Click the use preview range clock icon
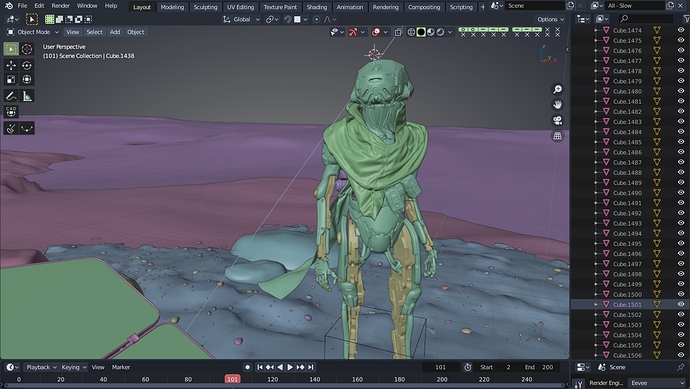690x389 pixels. (x=468, y=367)
